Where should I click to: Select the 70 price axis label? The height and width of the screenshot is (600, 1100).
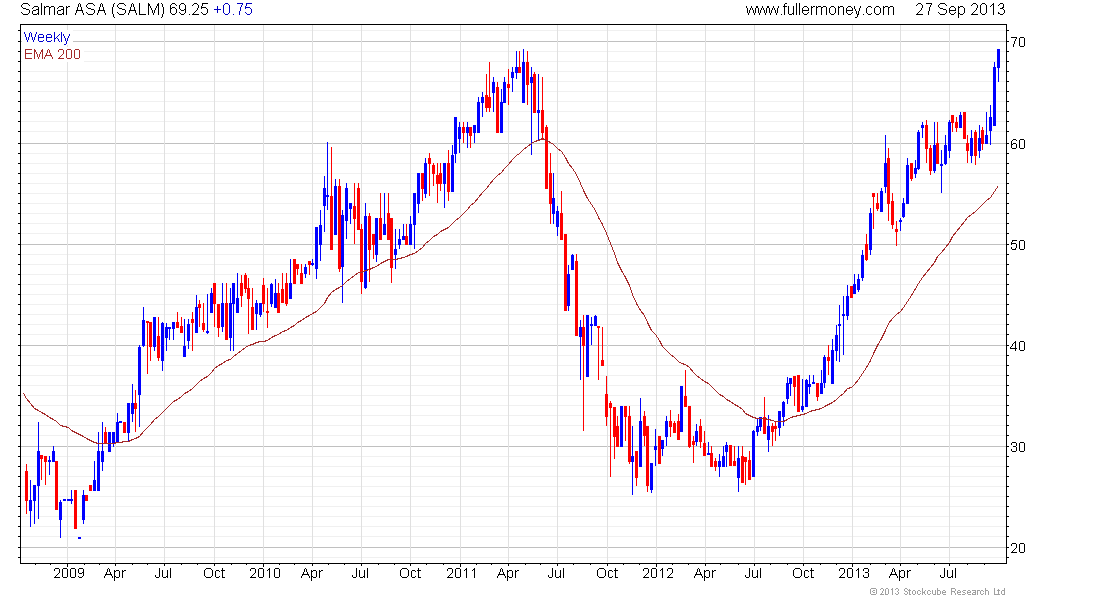pyautogui.click(x=1017, y=43)
